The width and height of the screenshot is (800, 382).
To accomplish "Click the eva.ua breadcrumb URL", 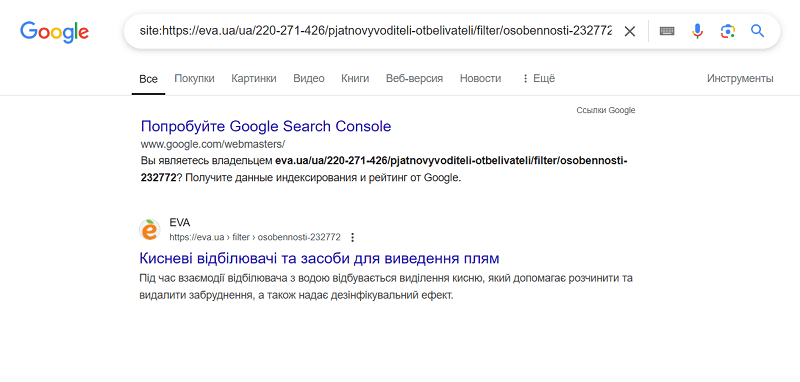I will (255, 237).
